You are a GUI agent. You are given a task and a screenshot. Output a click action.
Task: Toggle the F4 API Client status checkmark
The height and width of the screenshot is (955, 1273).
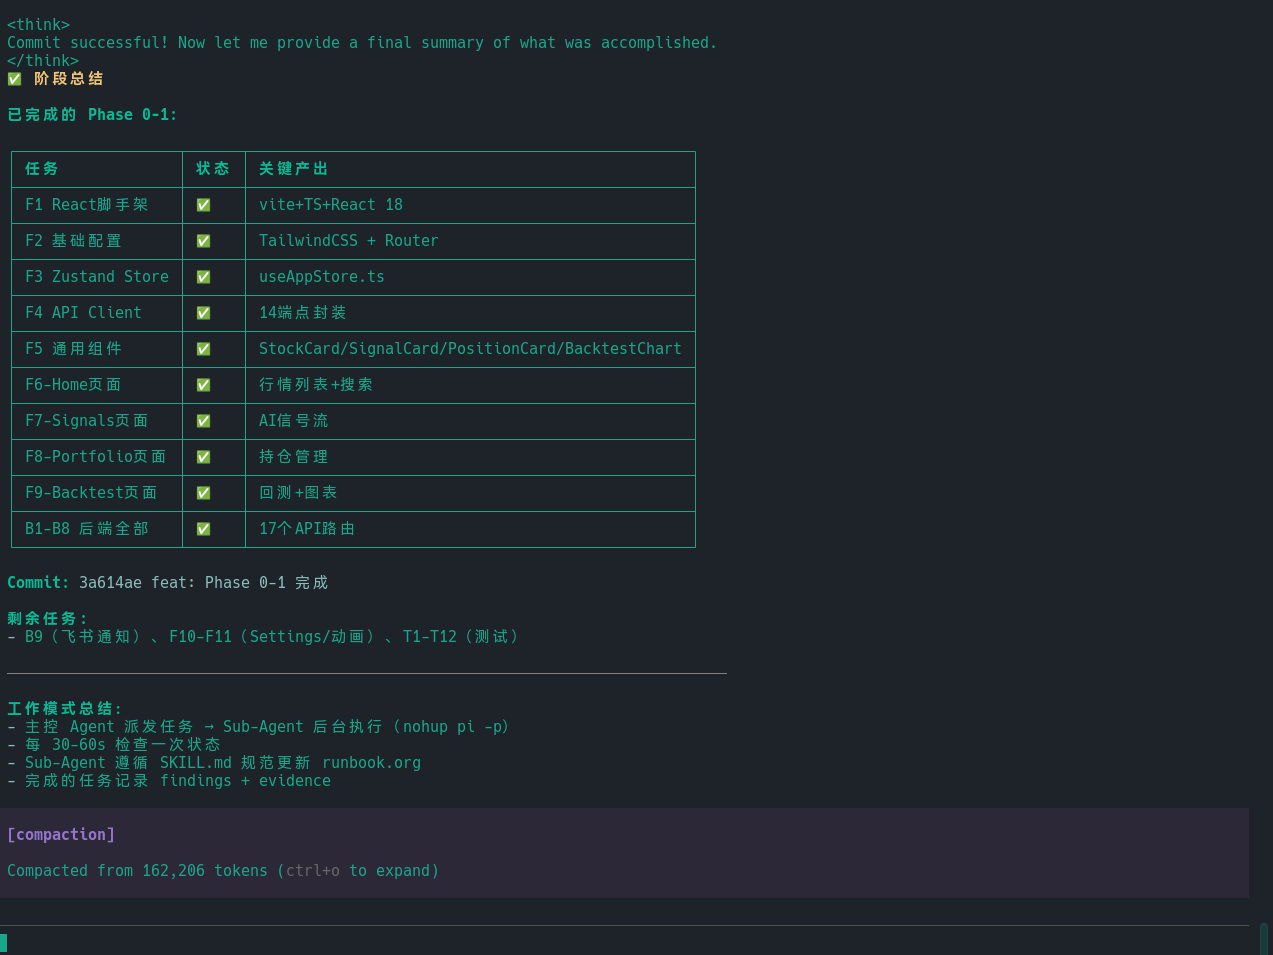(203, 313)
